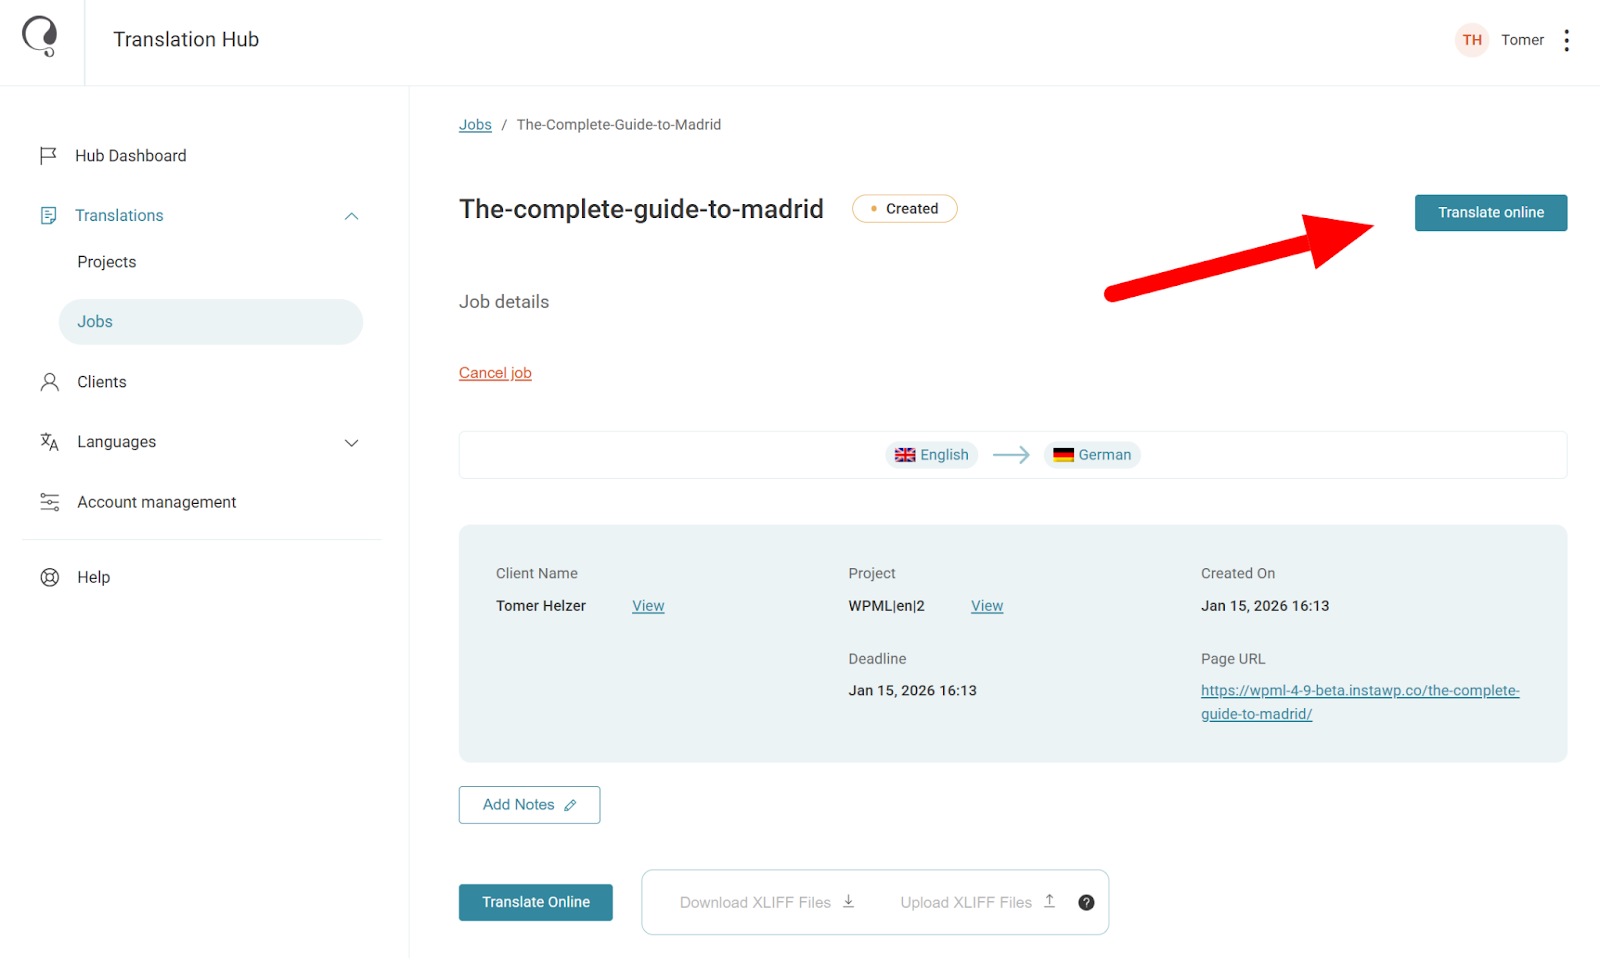Click the bottom Translate Online button
Viewport: 1600px width, 958px height.
click(535, 902)
